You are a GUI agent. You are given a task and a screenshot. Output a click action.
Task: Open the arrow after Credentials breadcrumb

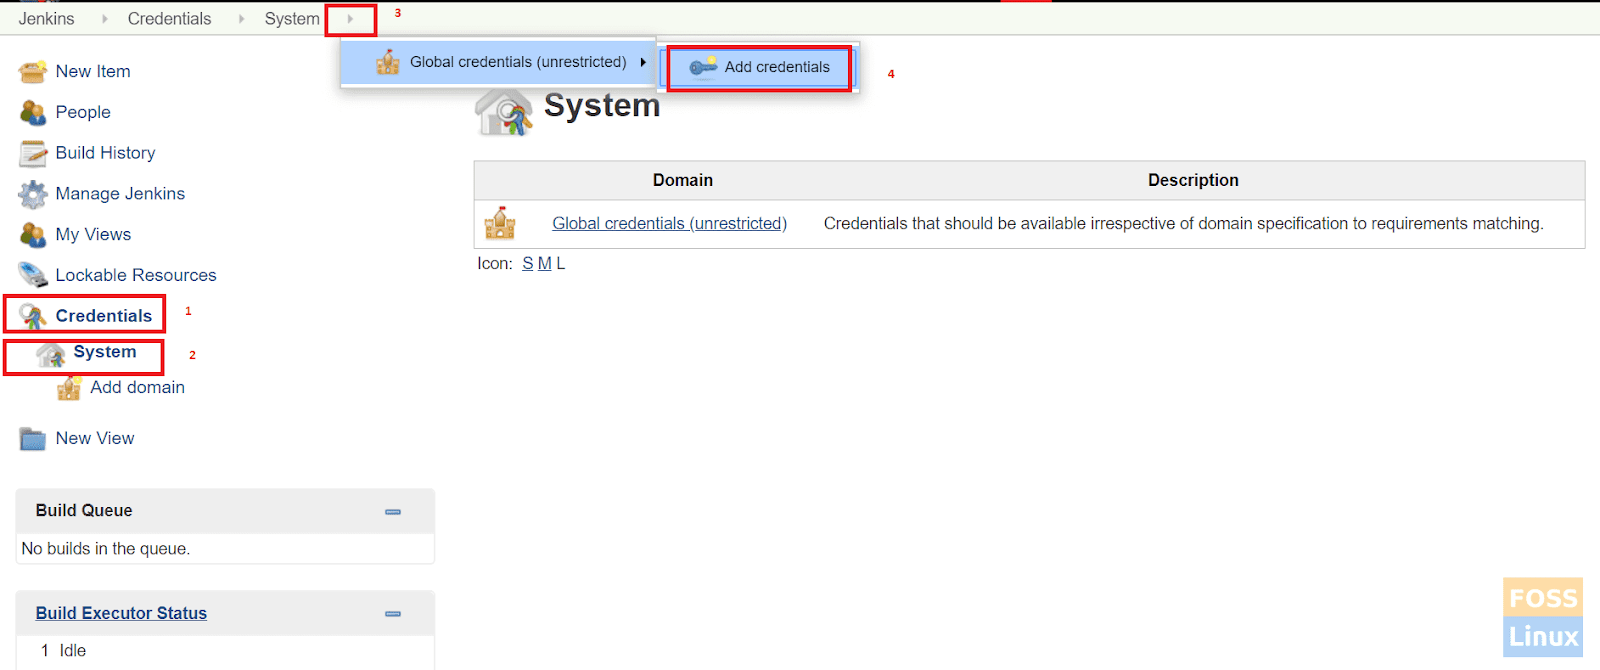coord(241,19)
